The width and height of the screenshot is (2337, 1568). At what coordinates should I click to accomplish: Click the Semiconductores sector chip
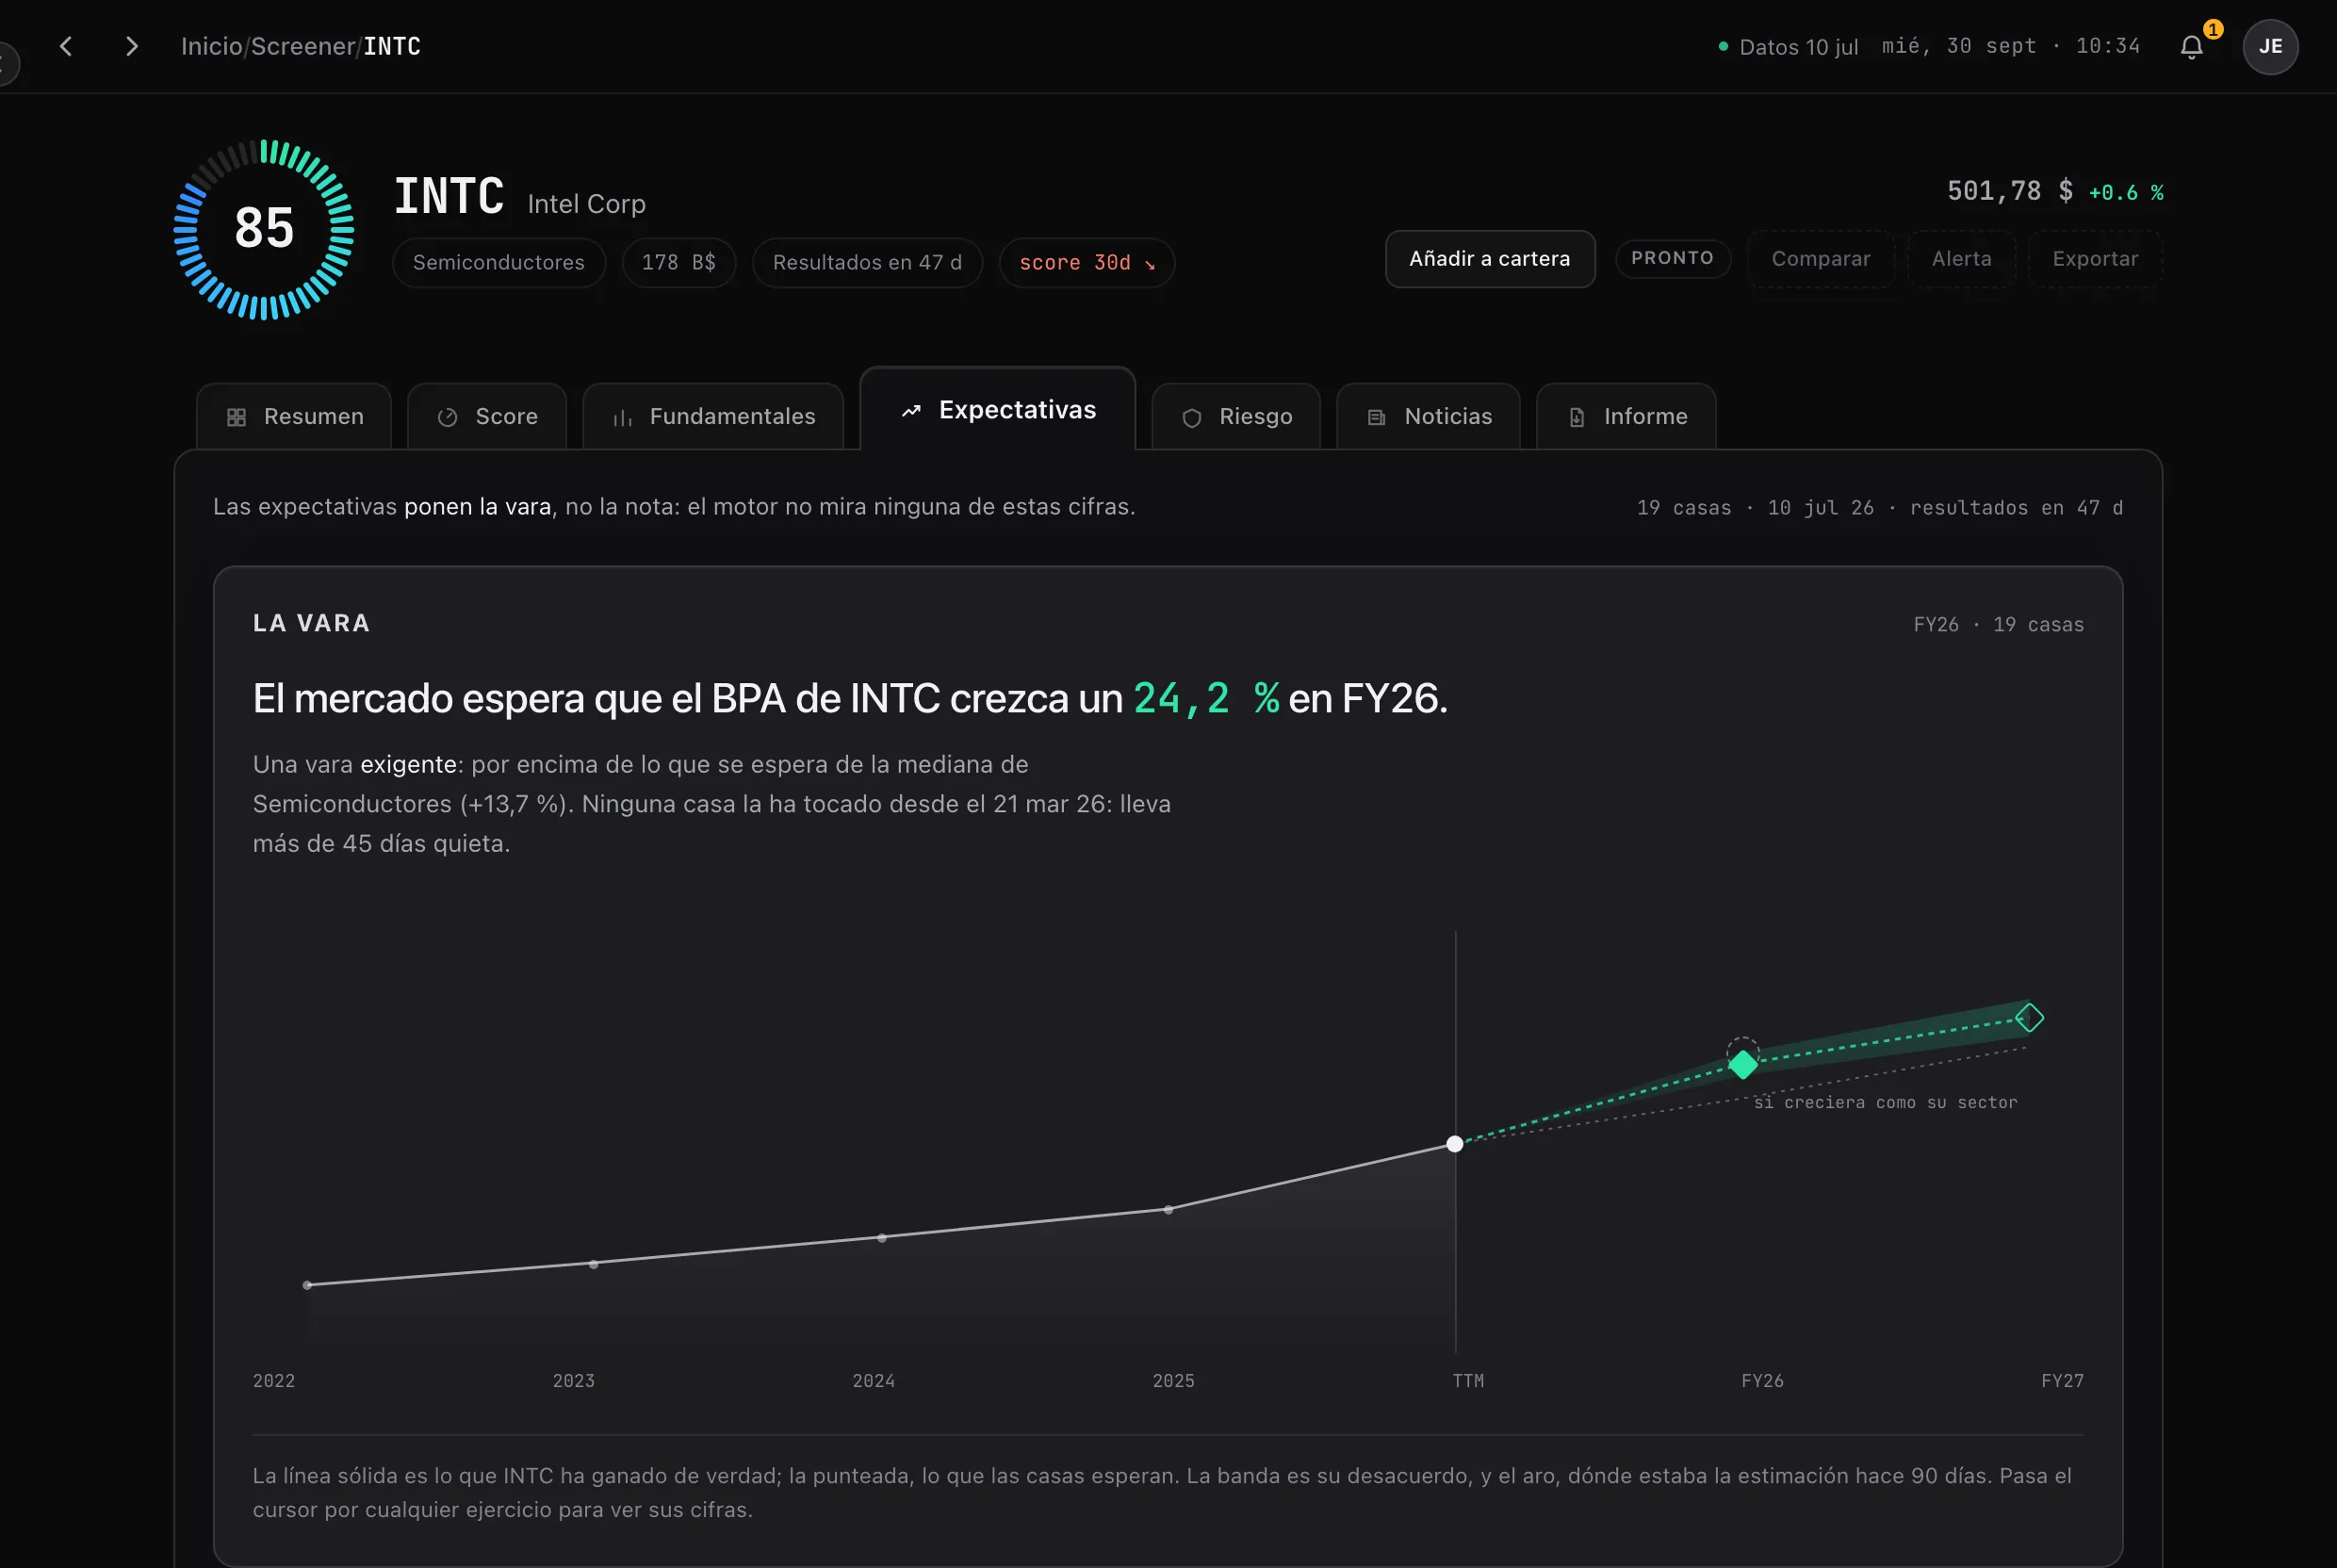pyautogui.click(x=499, y=263)
